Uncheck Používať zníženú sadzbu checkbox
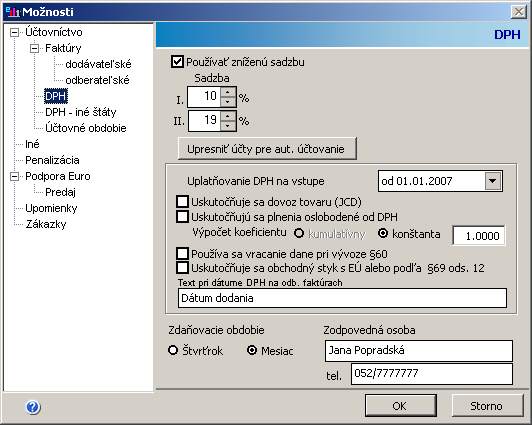 point(177,62)
